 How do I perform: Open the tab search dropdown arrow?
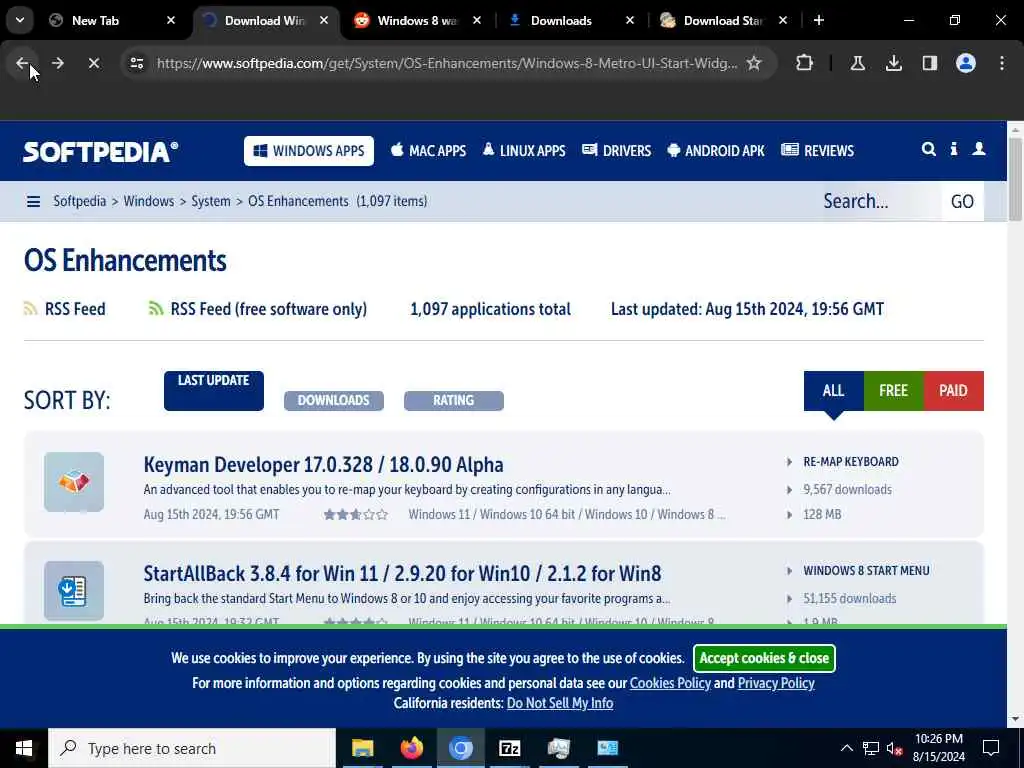20,20
